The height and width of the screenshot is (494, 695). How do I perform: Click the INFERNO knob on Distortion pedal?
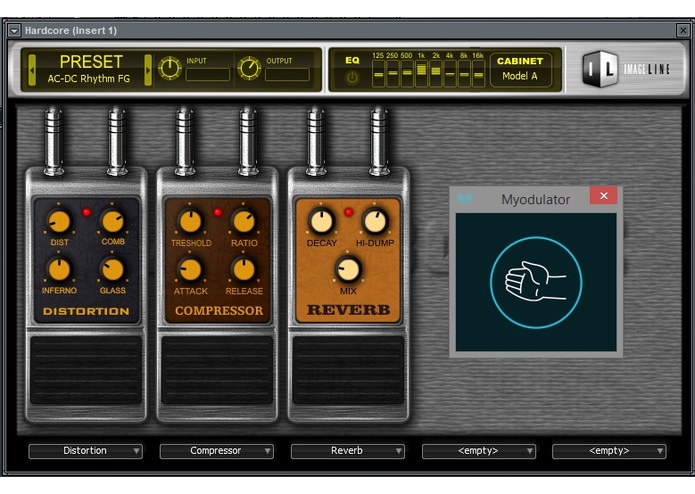point(59,269)
